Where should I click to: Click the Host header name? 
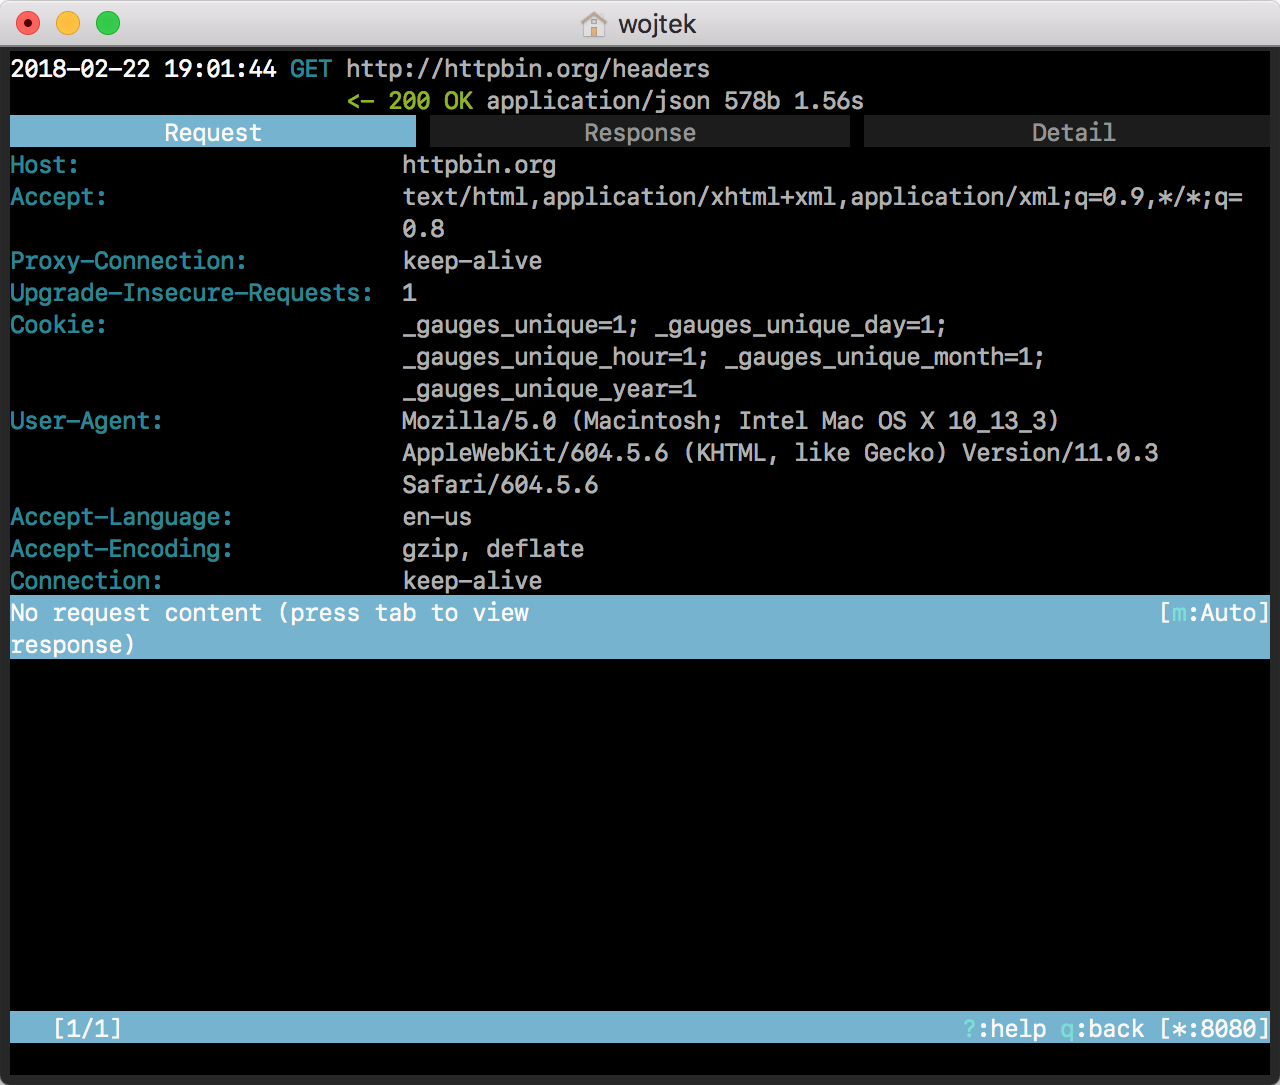[x=44, y=165]
